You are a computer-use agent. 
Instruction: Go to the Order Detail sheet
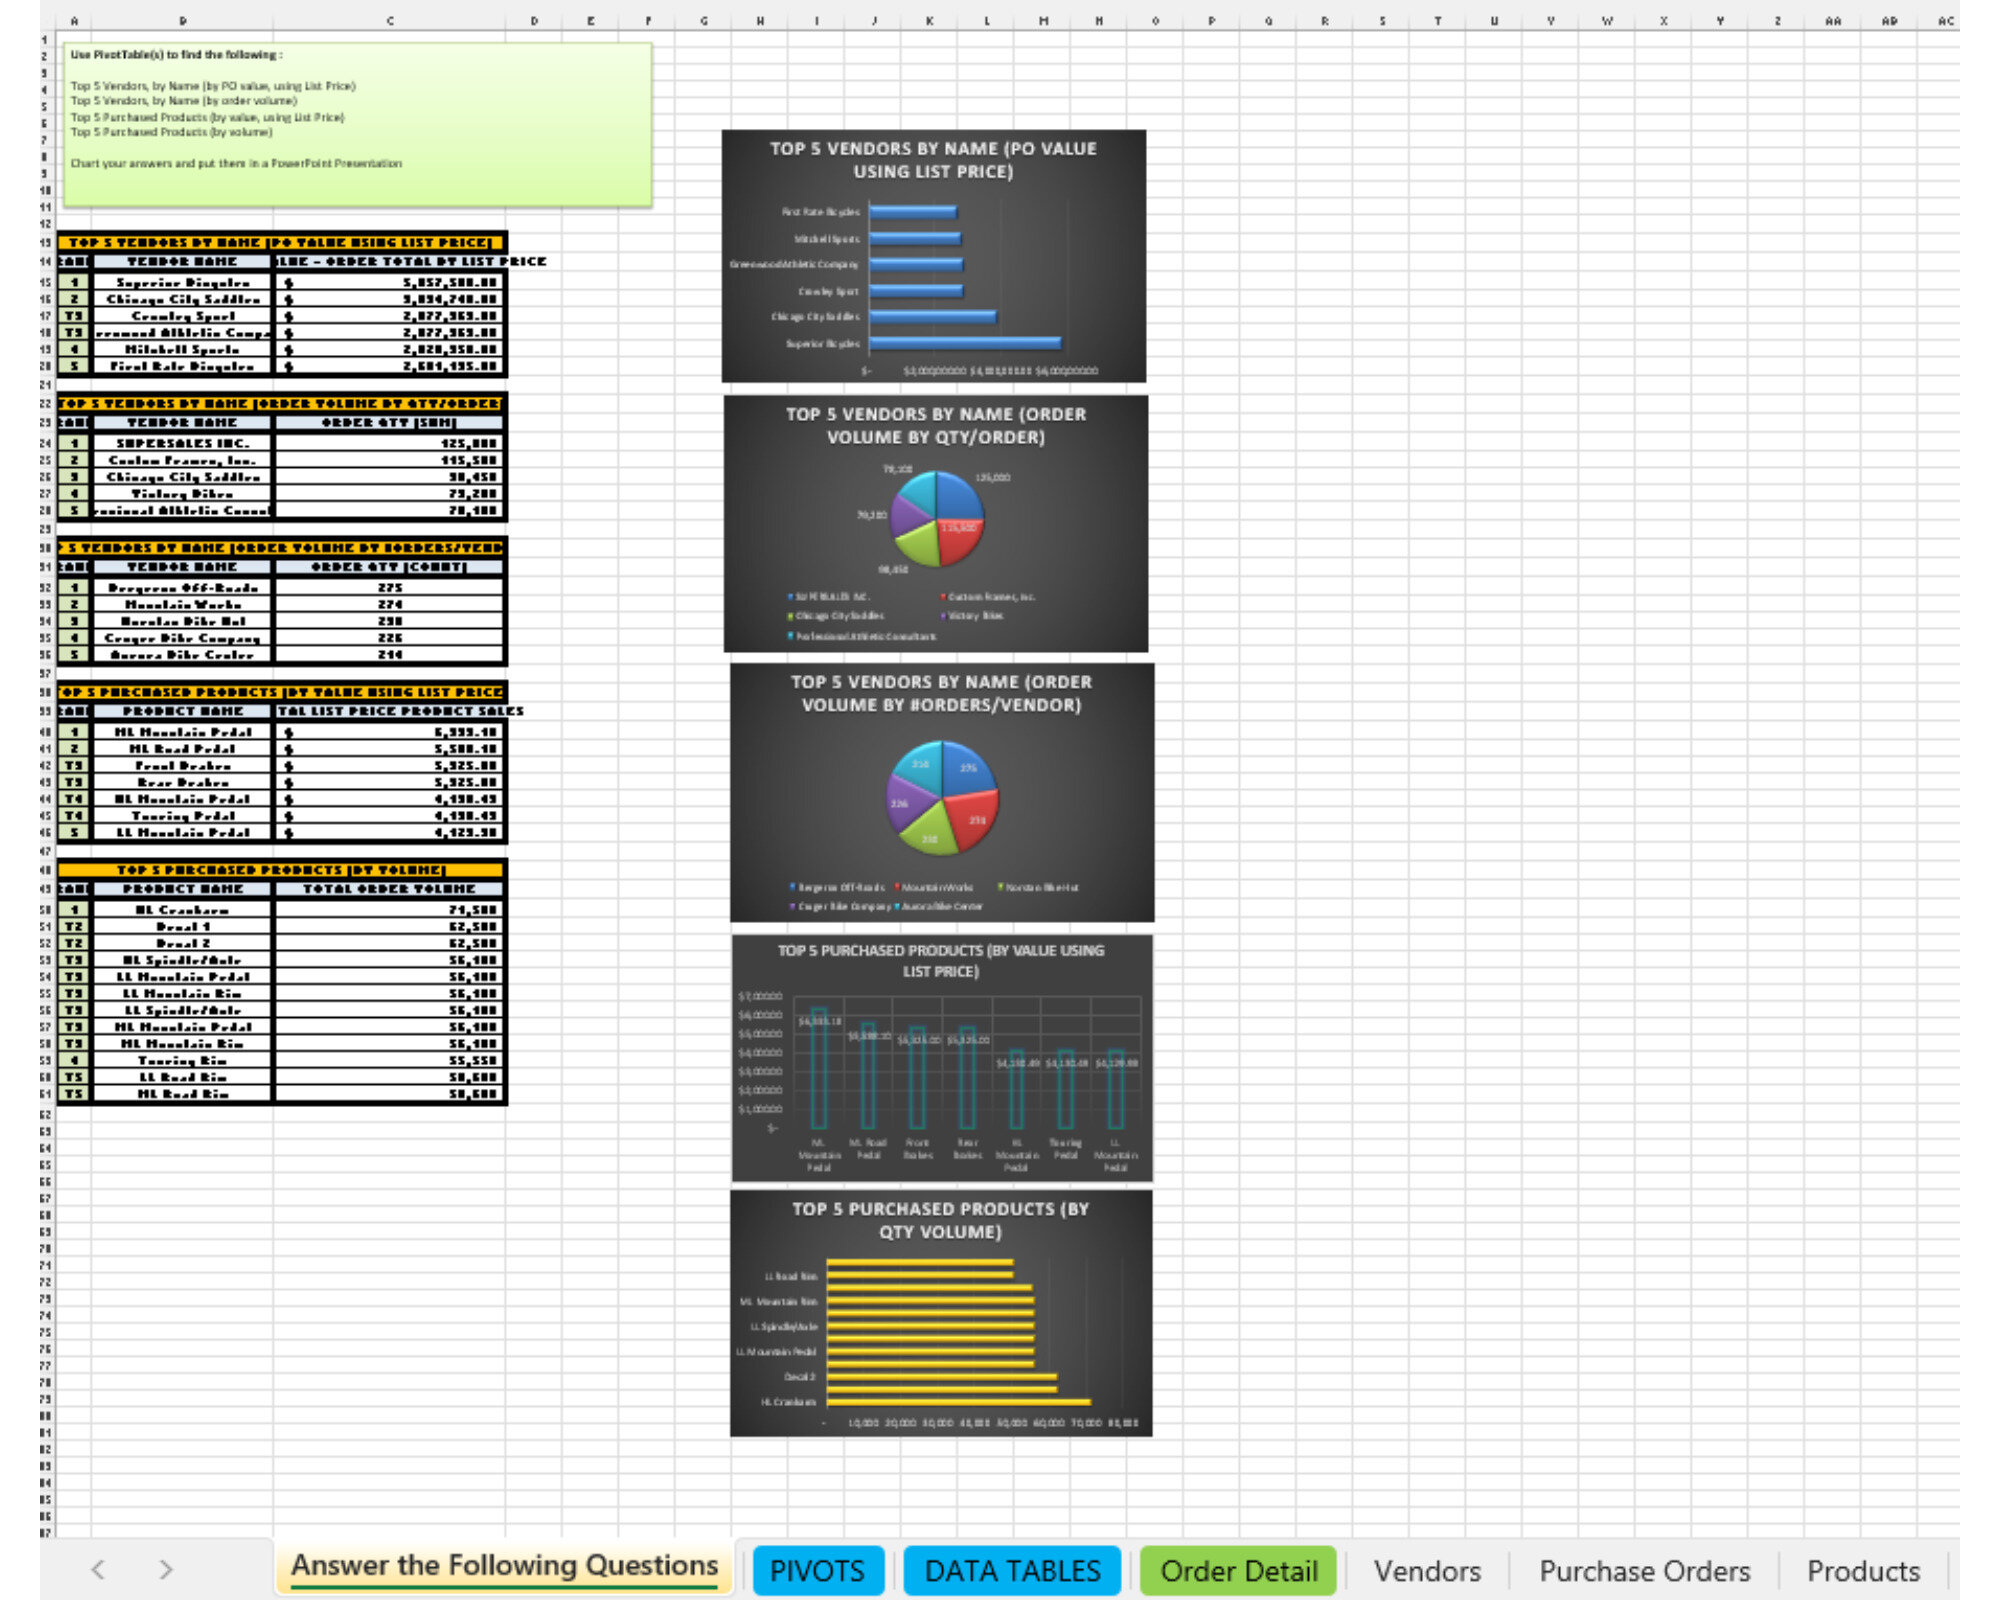tap(1238, 1570)
